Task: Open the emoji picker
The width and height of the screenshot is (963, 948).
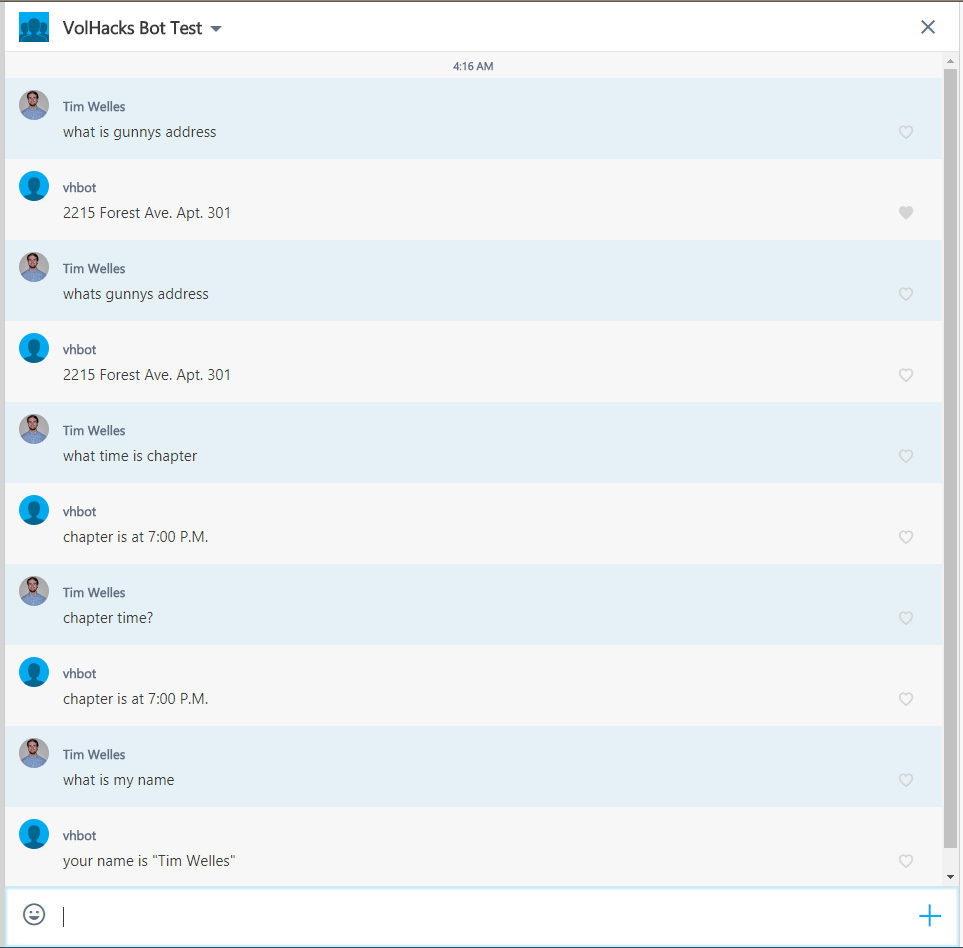Action: pos(33,914)
